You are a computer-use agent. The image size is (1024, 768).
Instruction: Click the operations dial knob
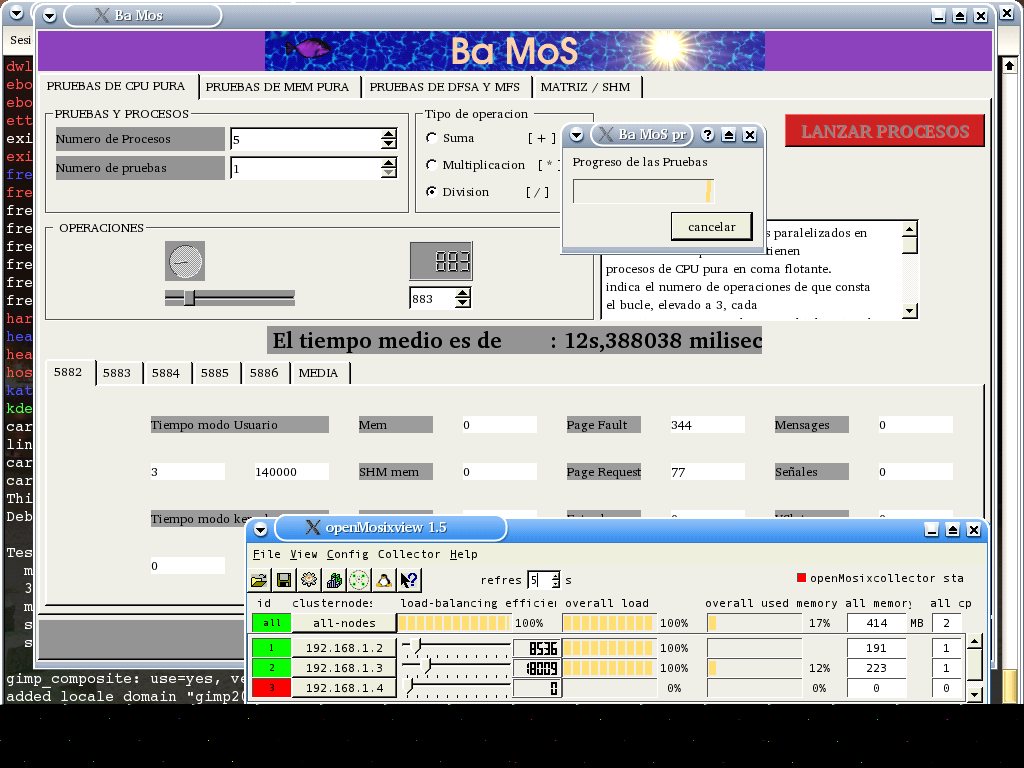pyautogui.click(x=184, y=262)
